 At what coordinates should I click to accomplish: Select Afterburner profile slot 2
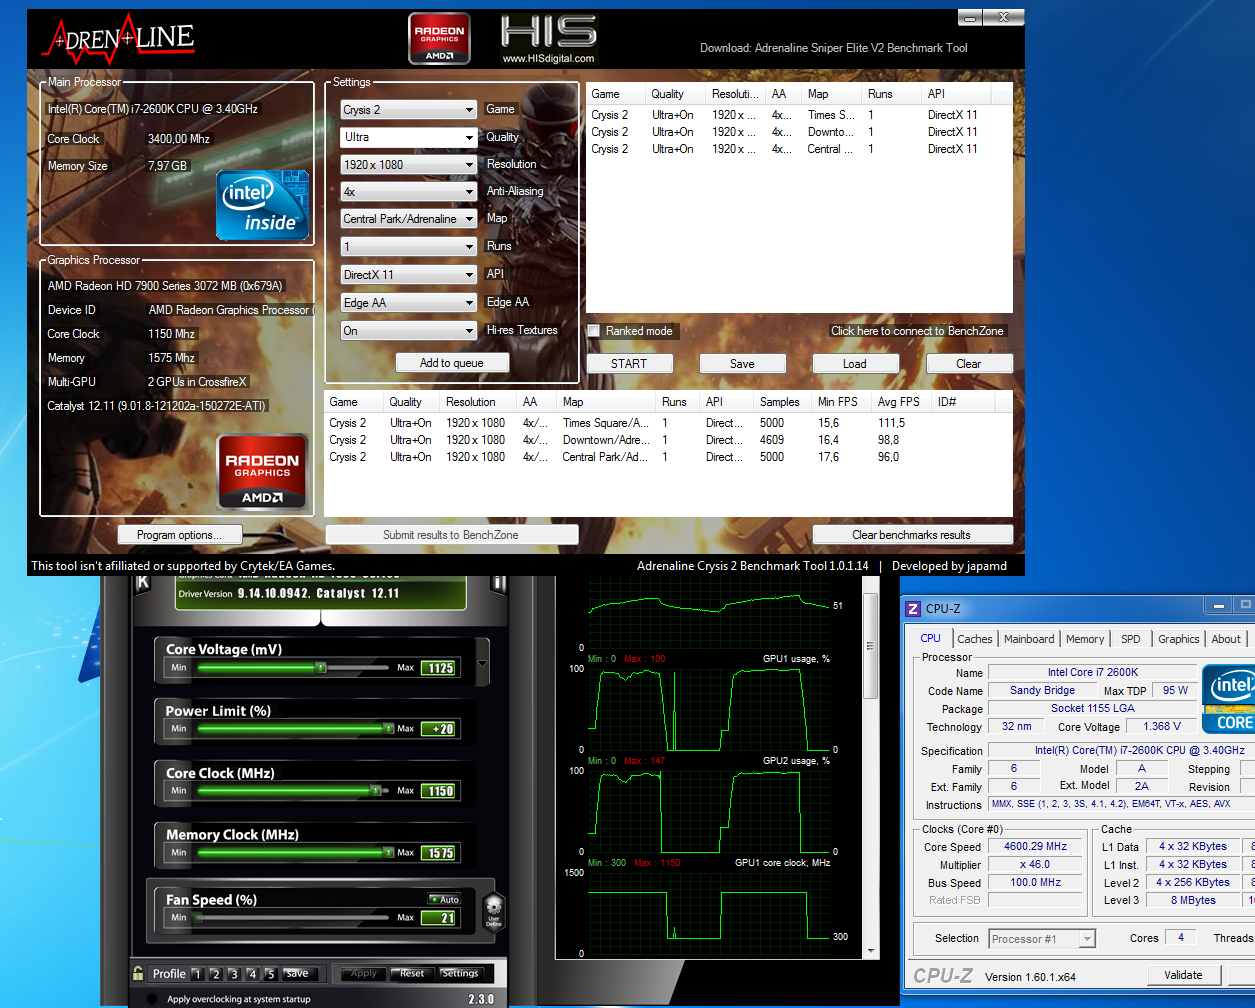click(215, 973)
